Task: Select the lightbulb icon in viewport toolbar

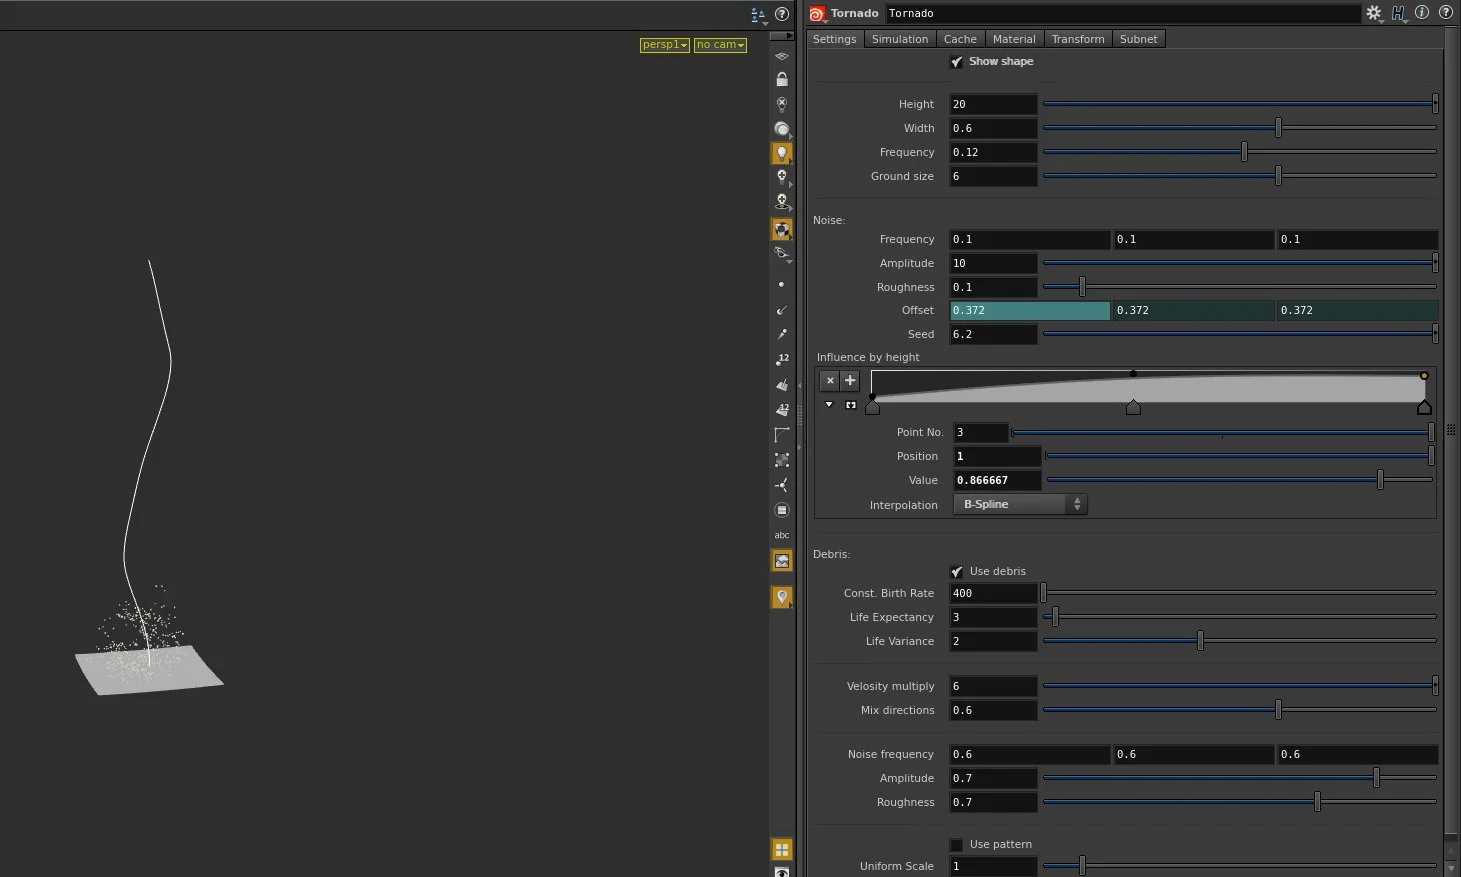Action: pos(781,152)
